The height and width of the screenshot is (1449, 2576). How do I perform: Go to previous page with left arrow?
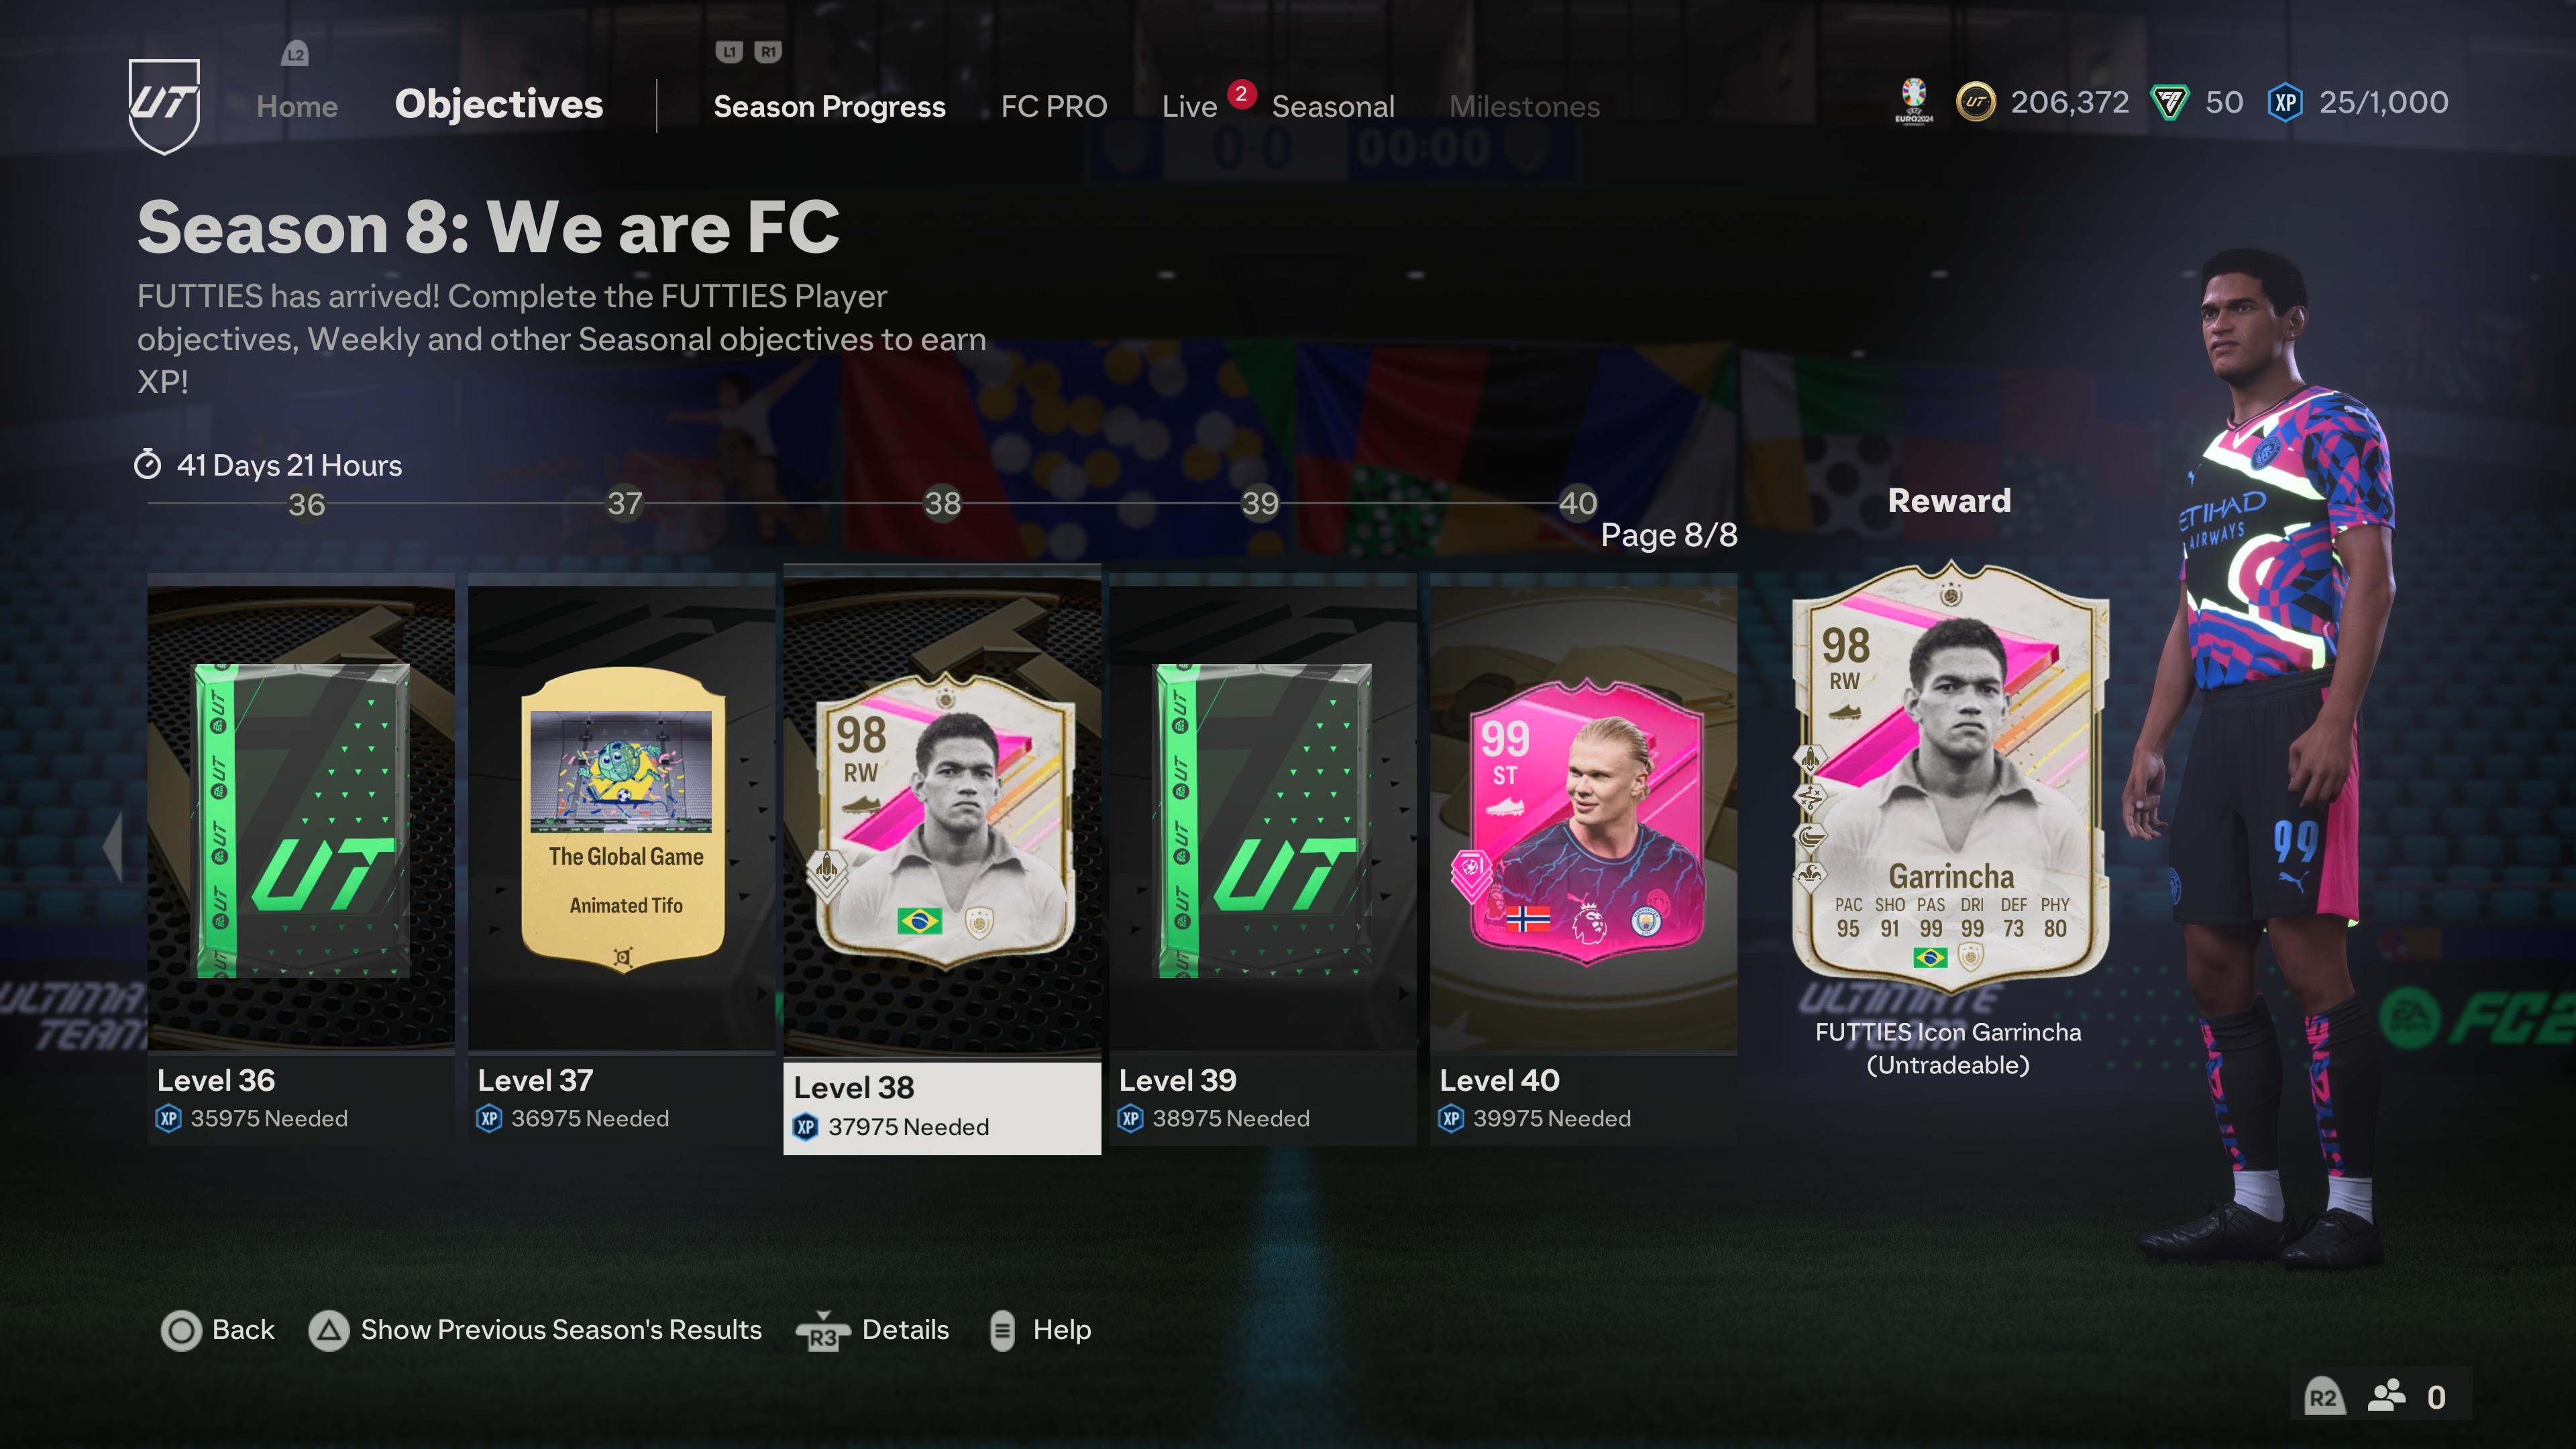pos(113,846)
